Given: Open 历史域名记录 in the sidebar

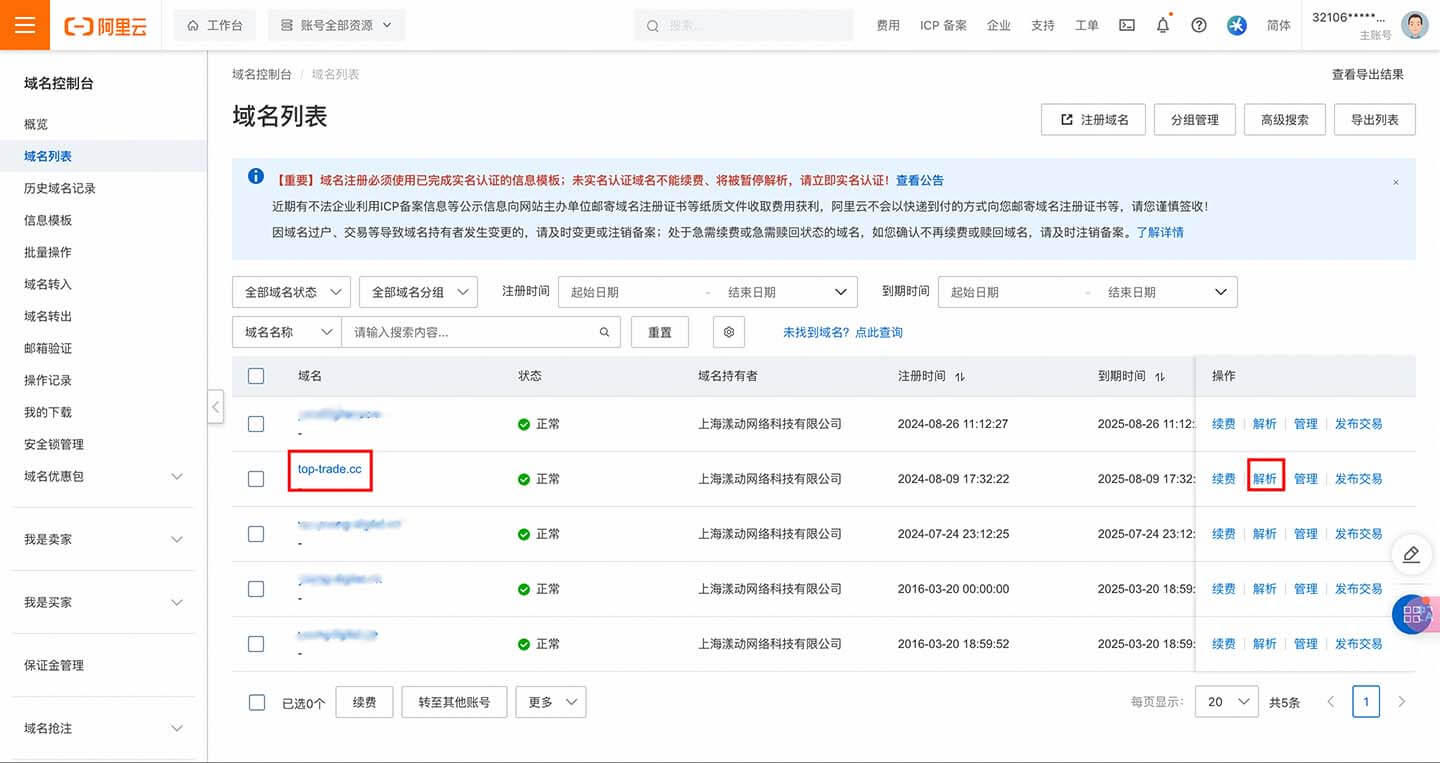Looking at the screenshot, I should point(60,188).
